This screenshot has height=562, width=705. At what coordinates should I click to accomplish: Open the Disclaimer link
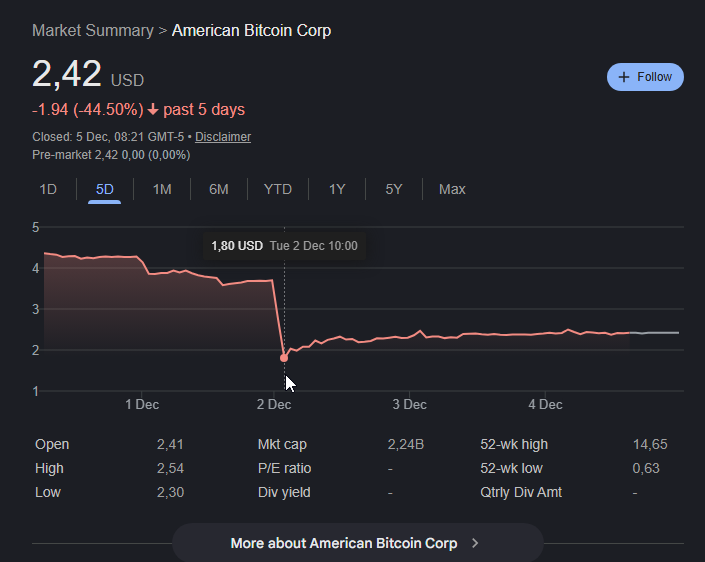pos(223,137)
